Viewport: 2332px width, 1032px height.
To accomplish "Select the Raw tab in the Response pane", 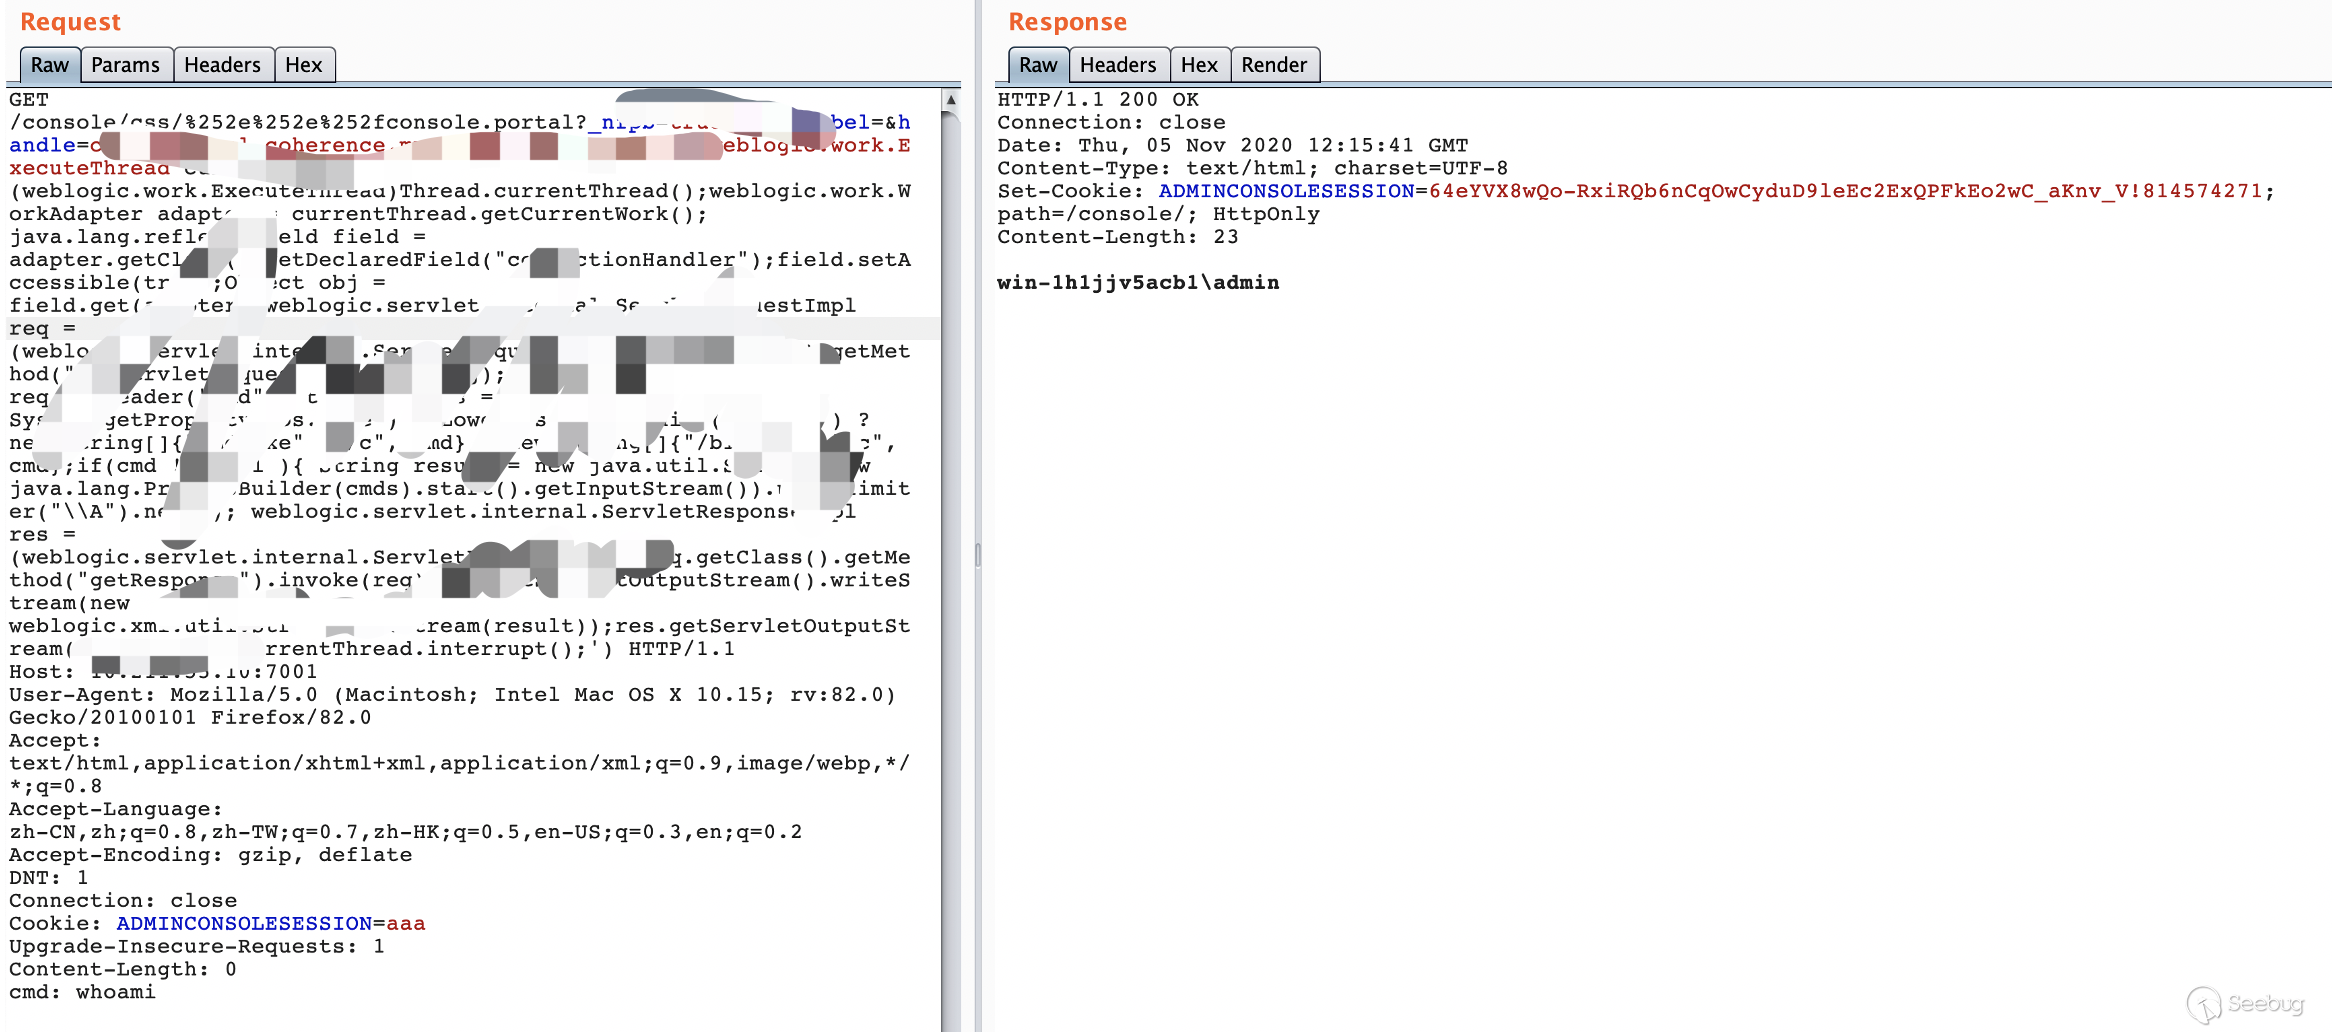I will pos(1038,65).
